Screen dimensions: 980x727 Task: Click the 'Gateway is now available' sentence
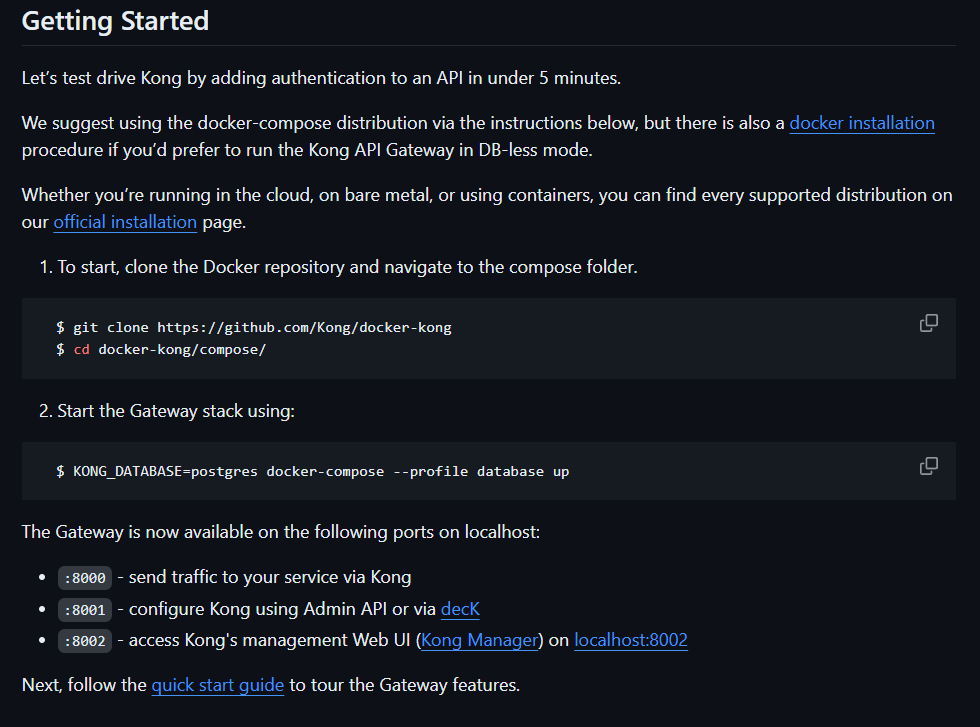coord(281,532)
